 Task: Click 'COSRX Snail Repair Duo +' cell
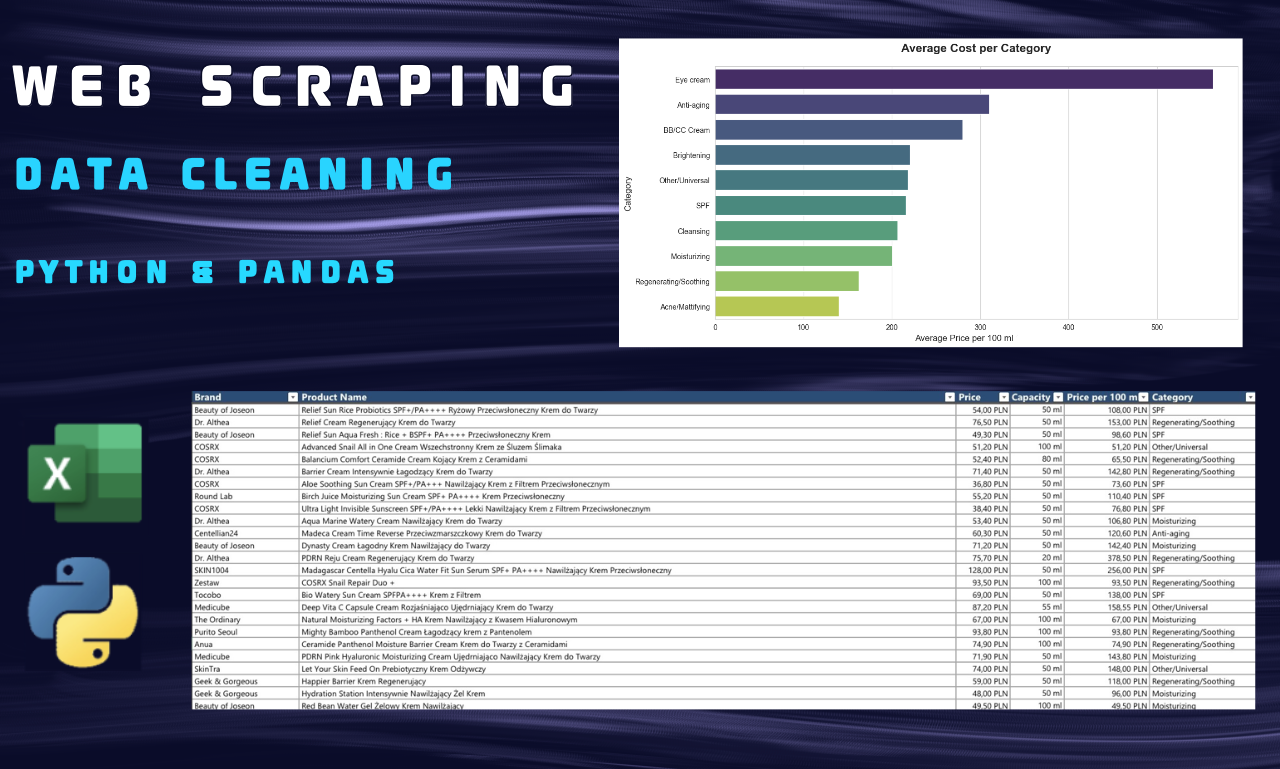point(627,582)
